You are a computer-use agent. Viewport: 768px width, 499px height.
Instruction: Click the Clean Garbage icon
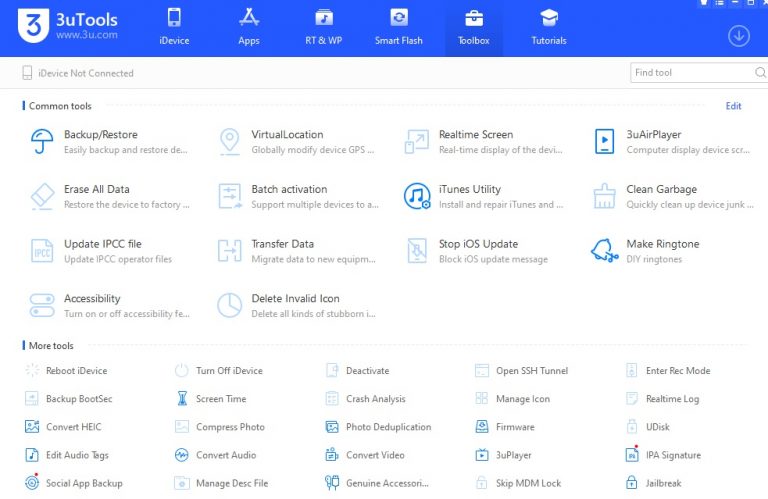pyautogui.click(x=604, y=196)
